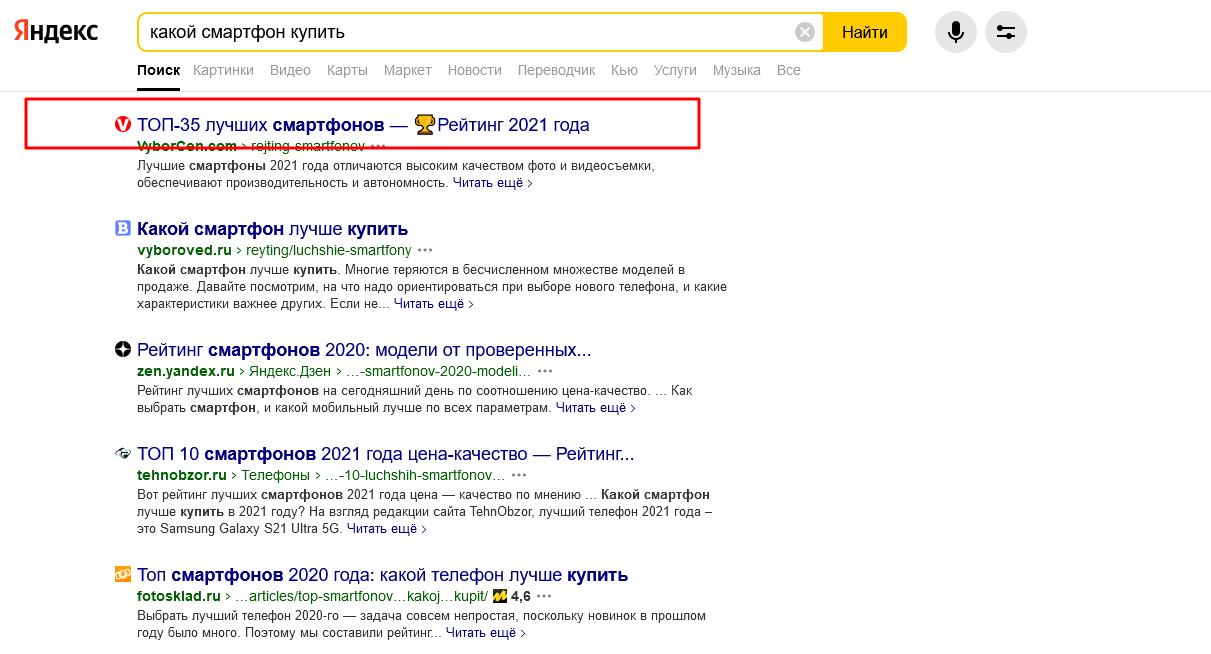
Task: Click the zen.yandex.ru domain link
Action: coord(186,371)
